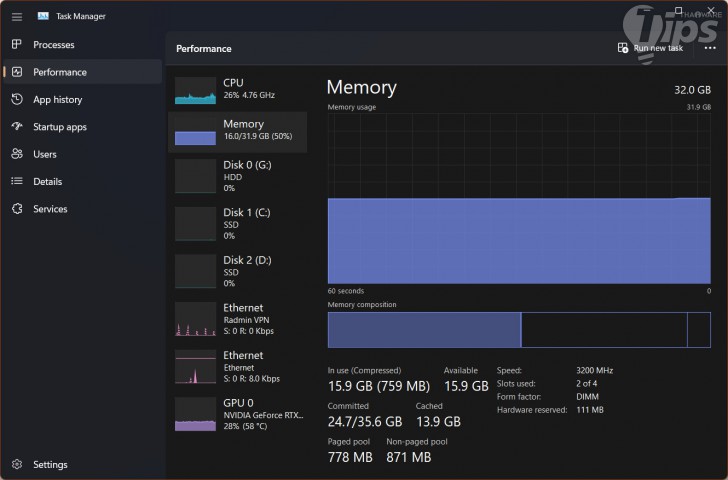The width and height of the screenshot is (728, 480).
Task: Click the Users people icon
Action: tap(17, 154)
